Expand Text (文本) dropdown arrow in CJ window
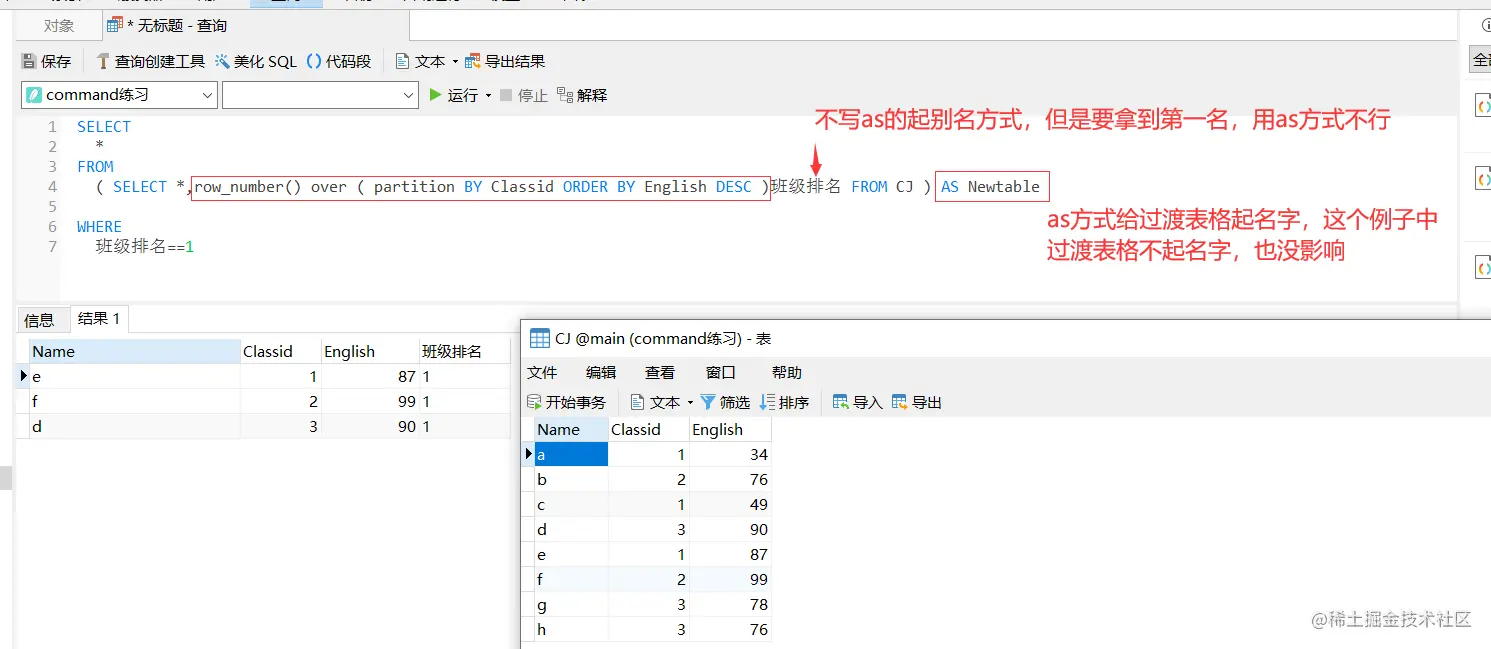 coord(690,403)
